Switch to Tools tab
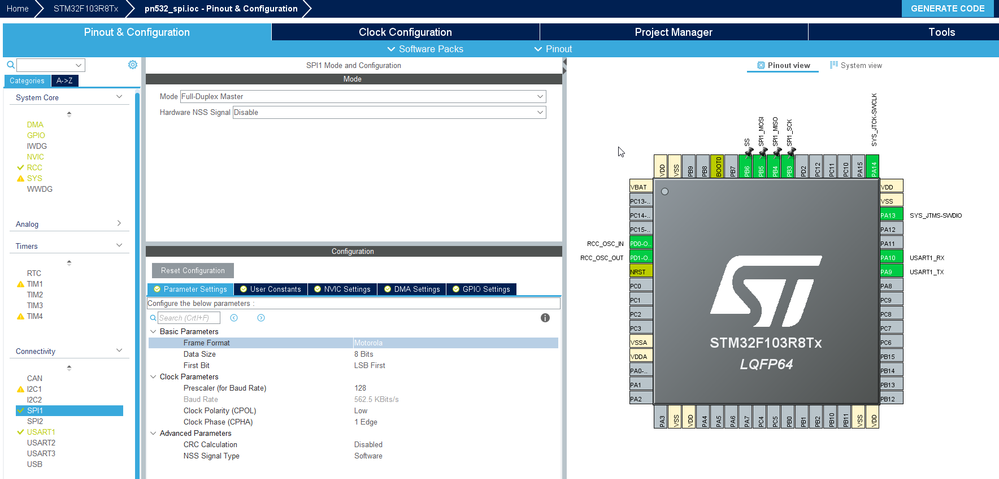The height and width of the screenshot is (479, 999). (x=941, y=32)
